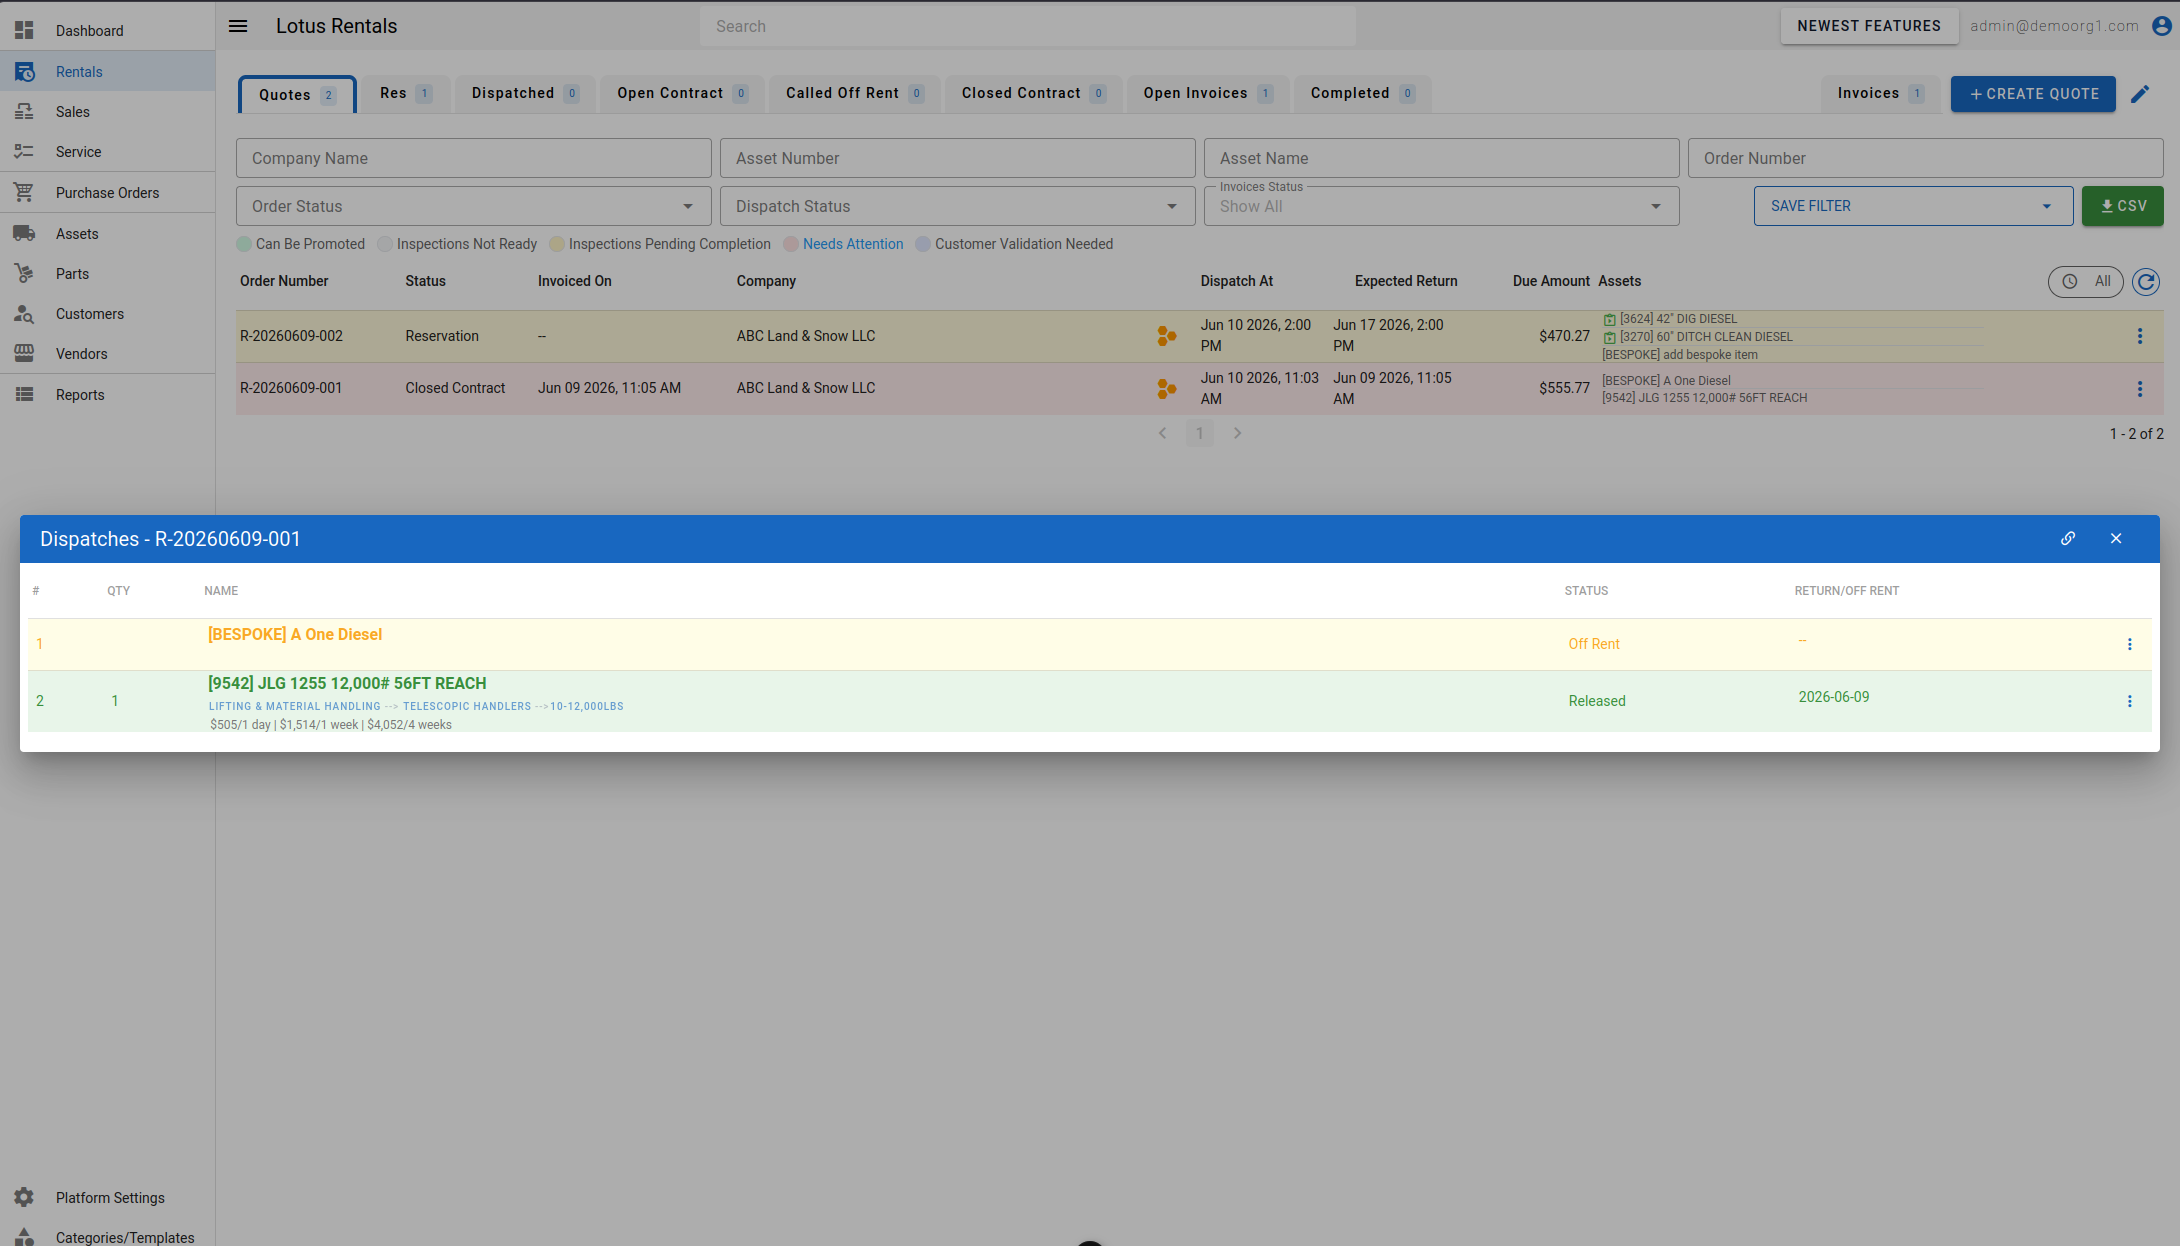Open the Invoices tab
Screen dimensions: 2180x1246
[1880, 94]
